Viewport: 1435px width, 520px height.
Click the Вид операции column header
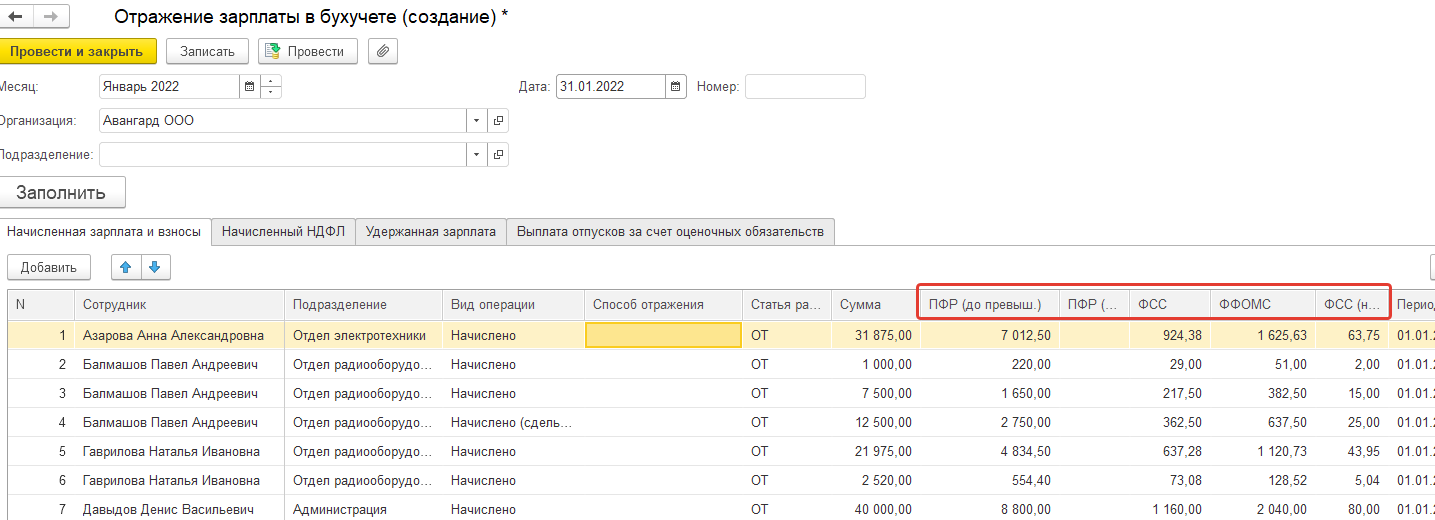click(x=513, y=305)
